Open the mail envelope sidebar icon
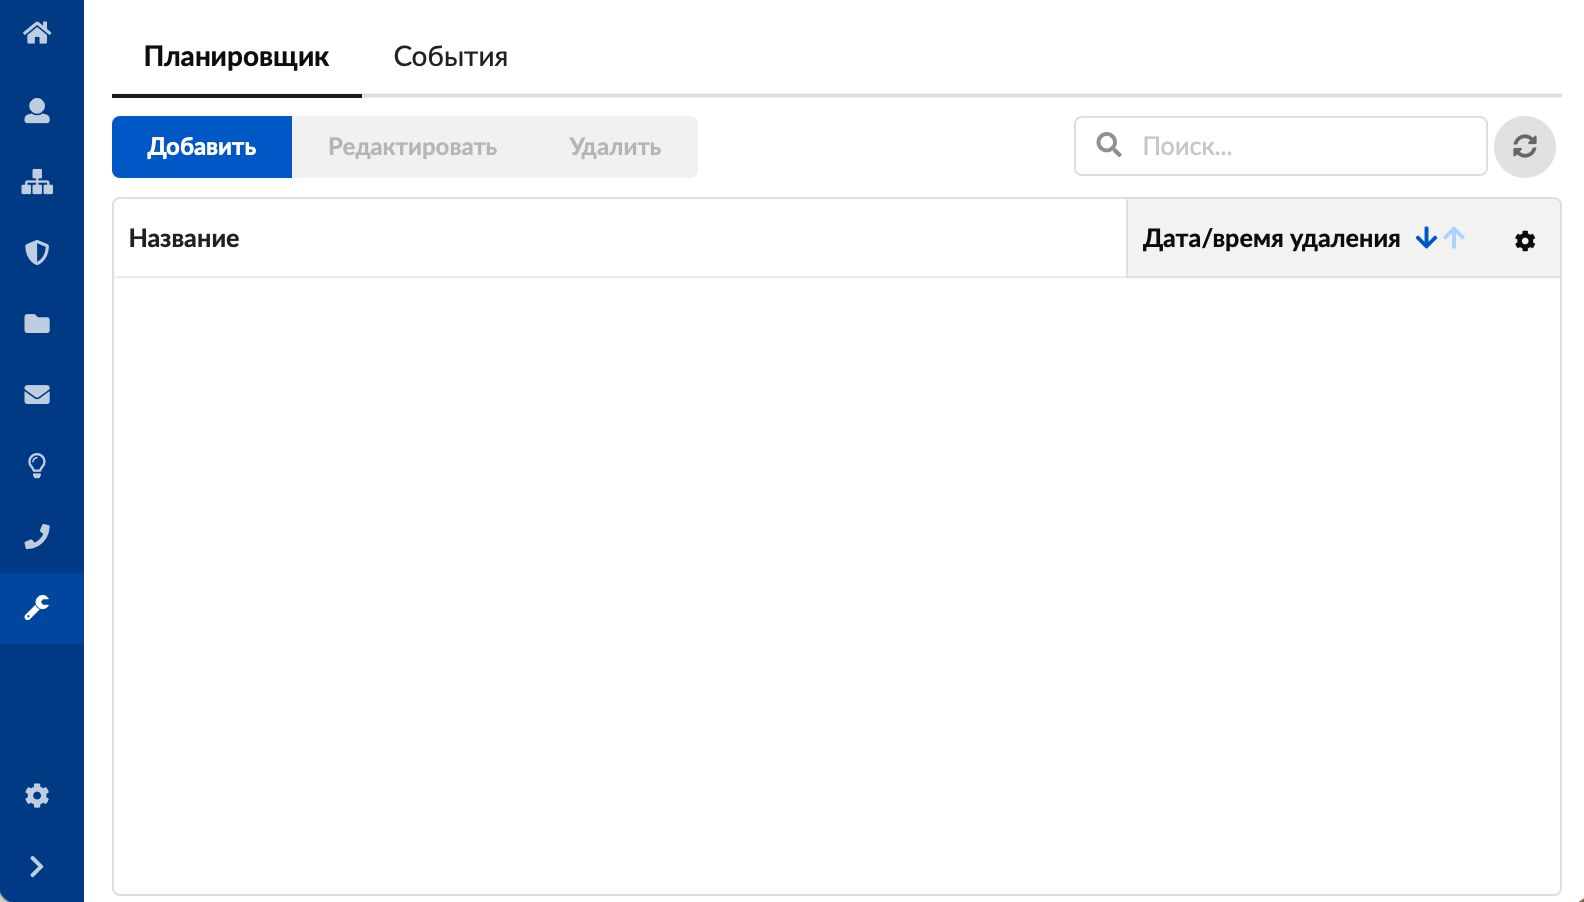1584x902 pixels. (x=37, y=394)
